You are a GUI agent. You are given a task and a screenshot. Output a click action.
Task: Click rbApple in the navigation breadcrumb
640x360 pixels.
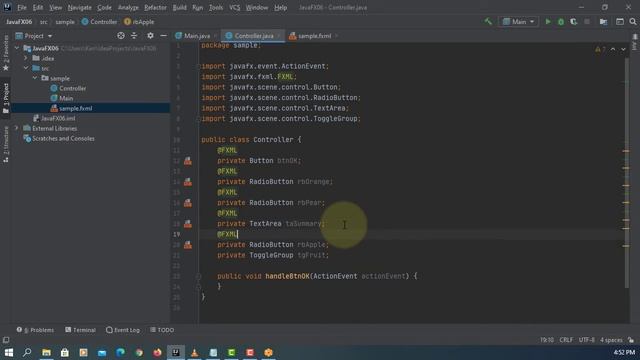coord(139,22)
